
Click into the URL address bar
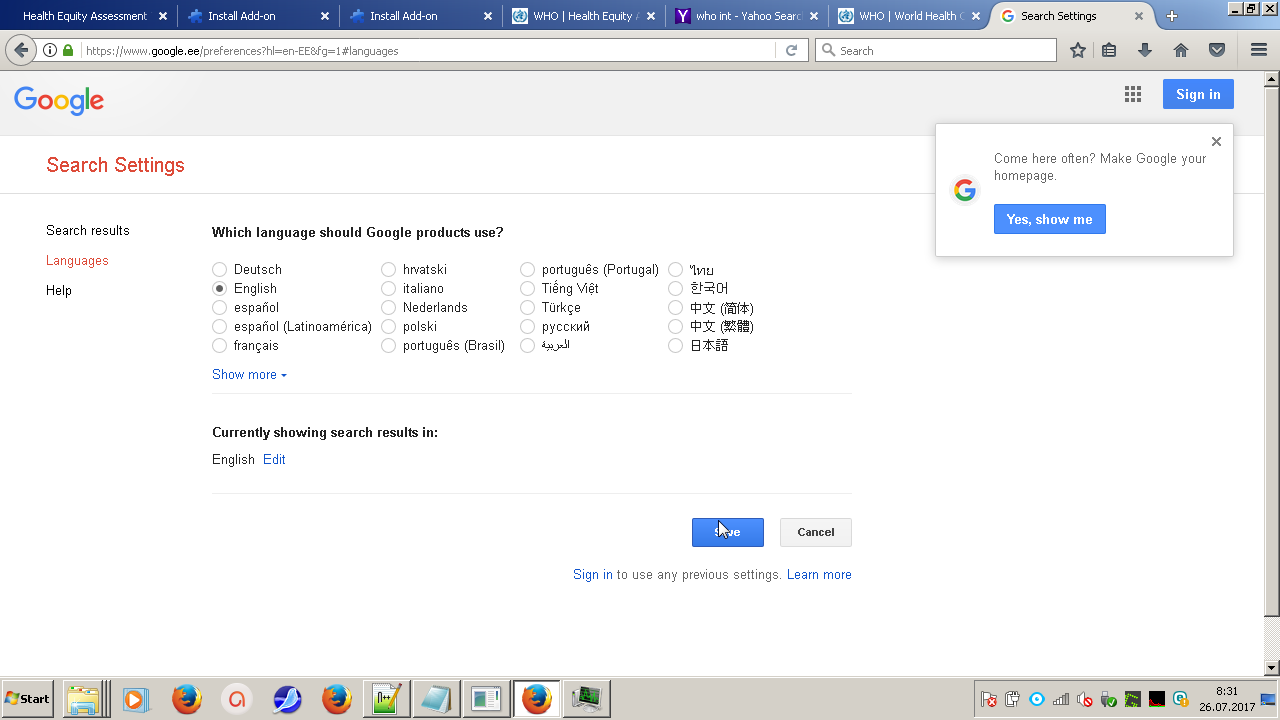(x=430, y=50)
